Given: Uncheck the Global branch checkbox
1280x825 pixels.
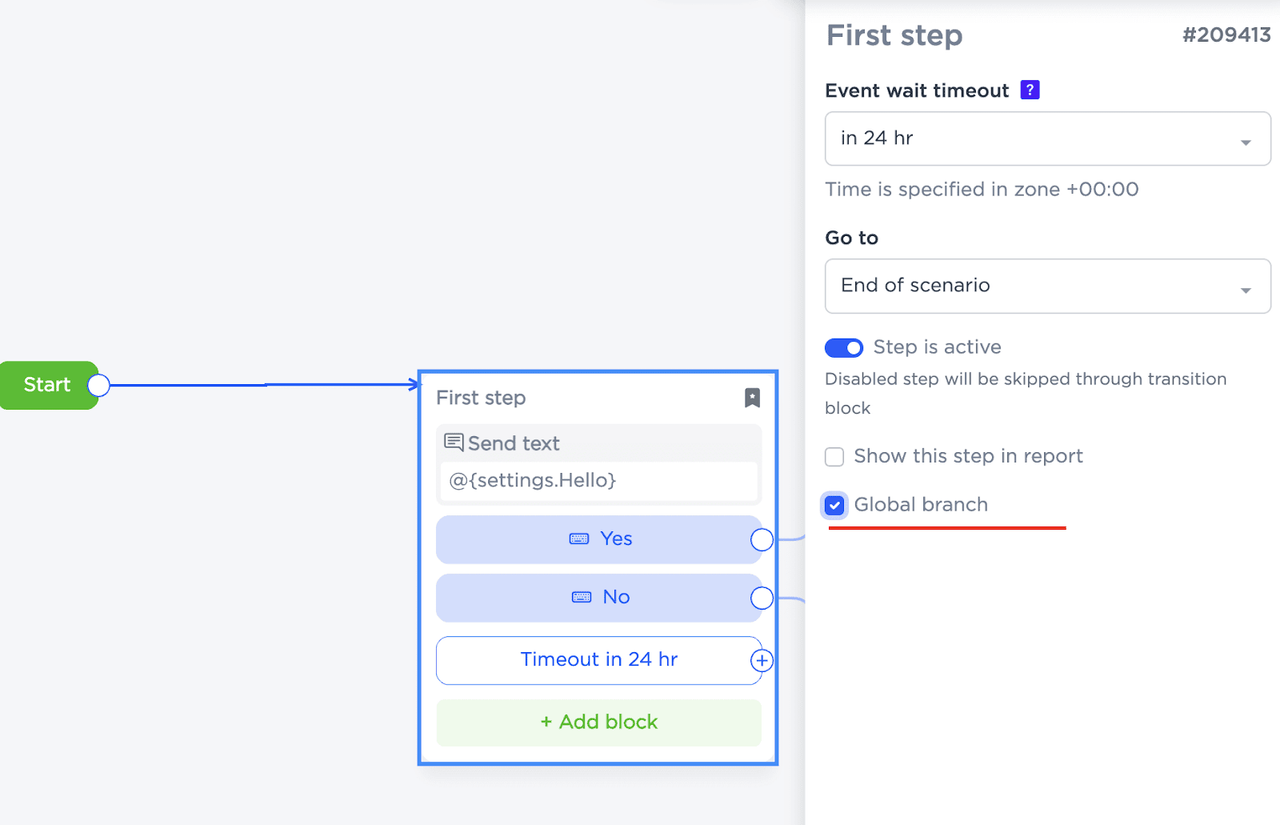Looking at the screenshot, I should (x=835, y=505).
